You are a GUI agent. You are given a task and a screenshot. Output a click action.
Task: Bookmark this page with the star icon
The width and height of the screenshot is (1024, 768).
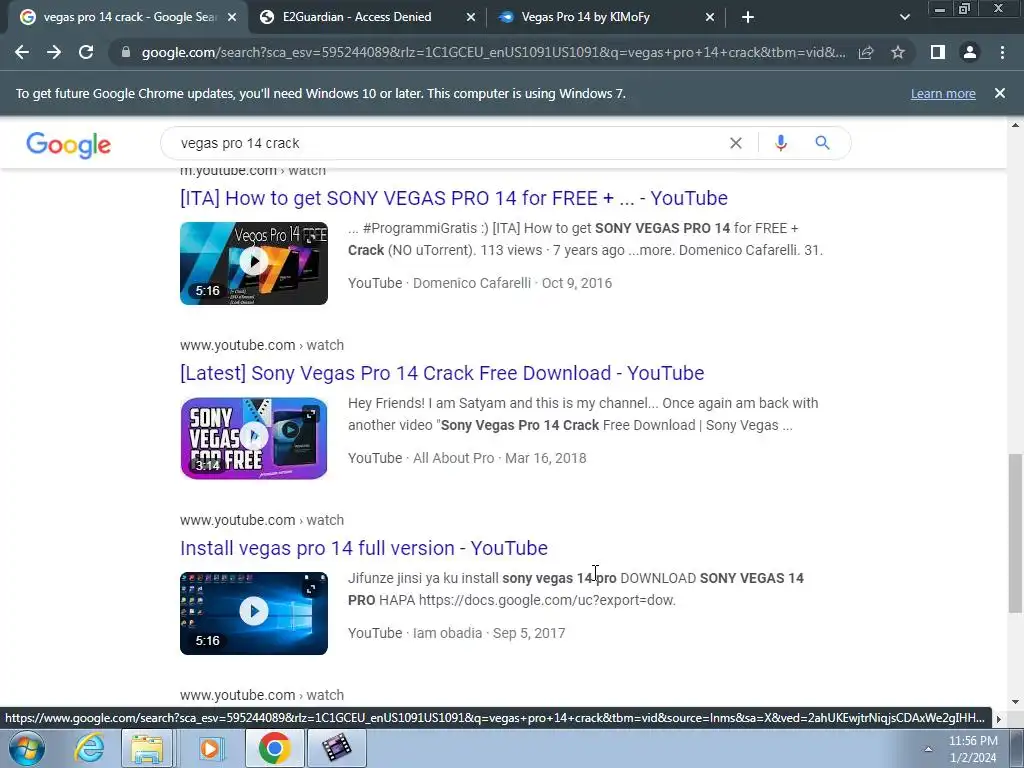(898, 52)
